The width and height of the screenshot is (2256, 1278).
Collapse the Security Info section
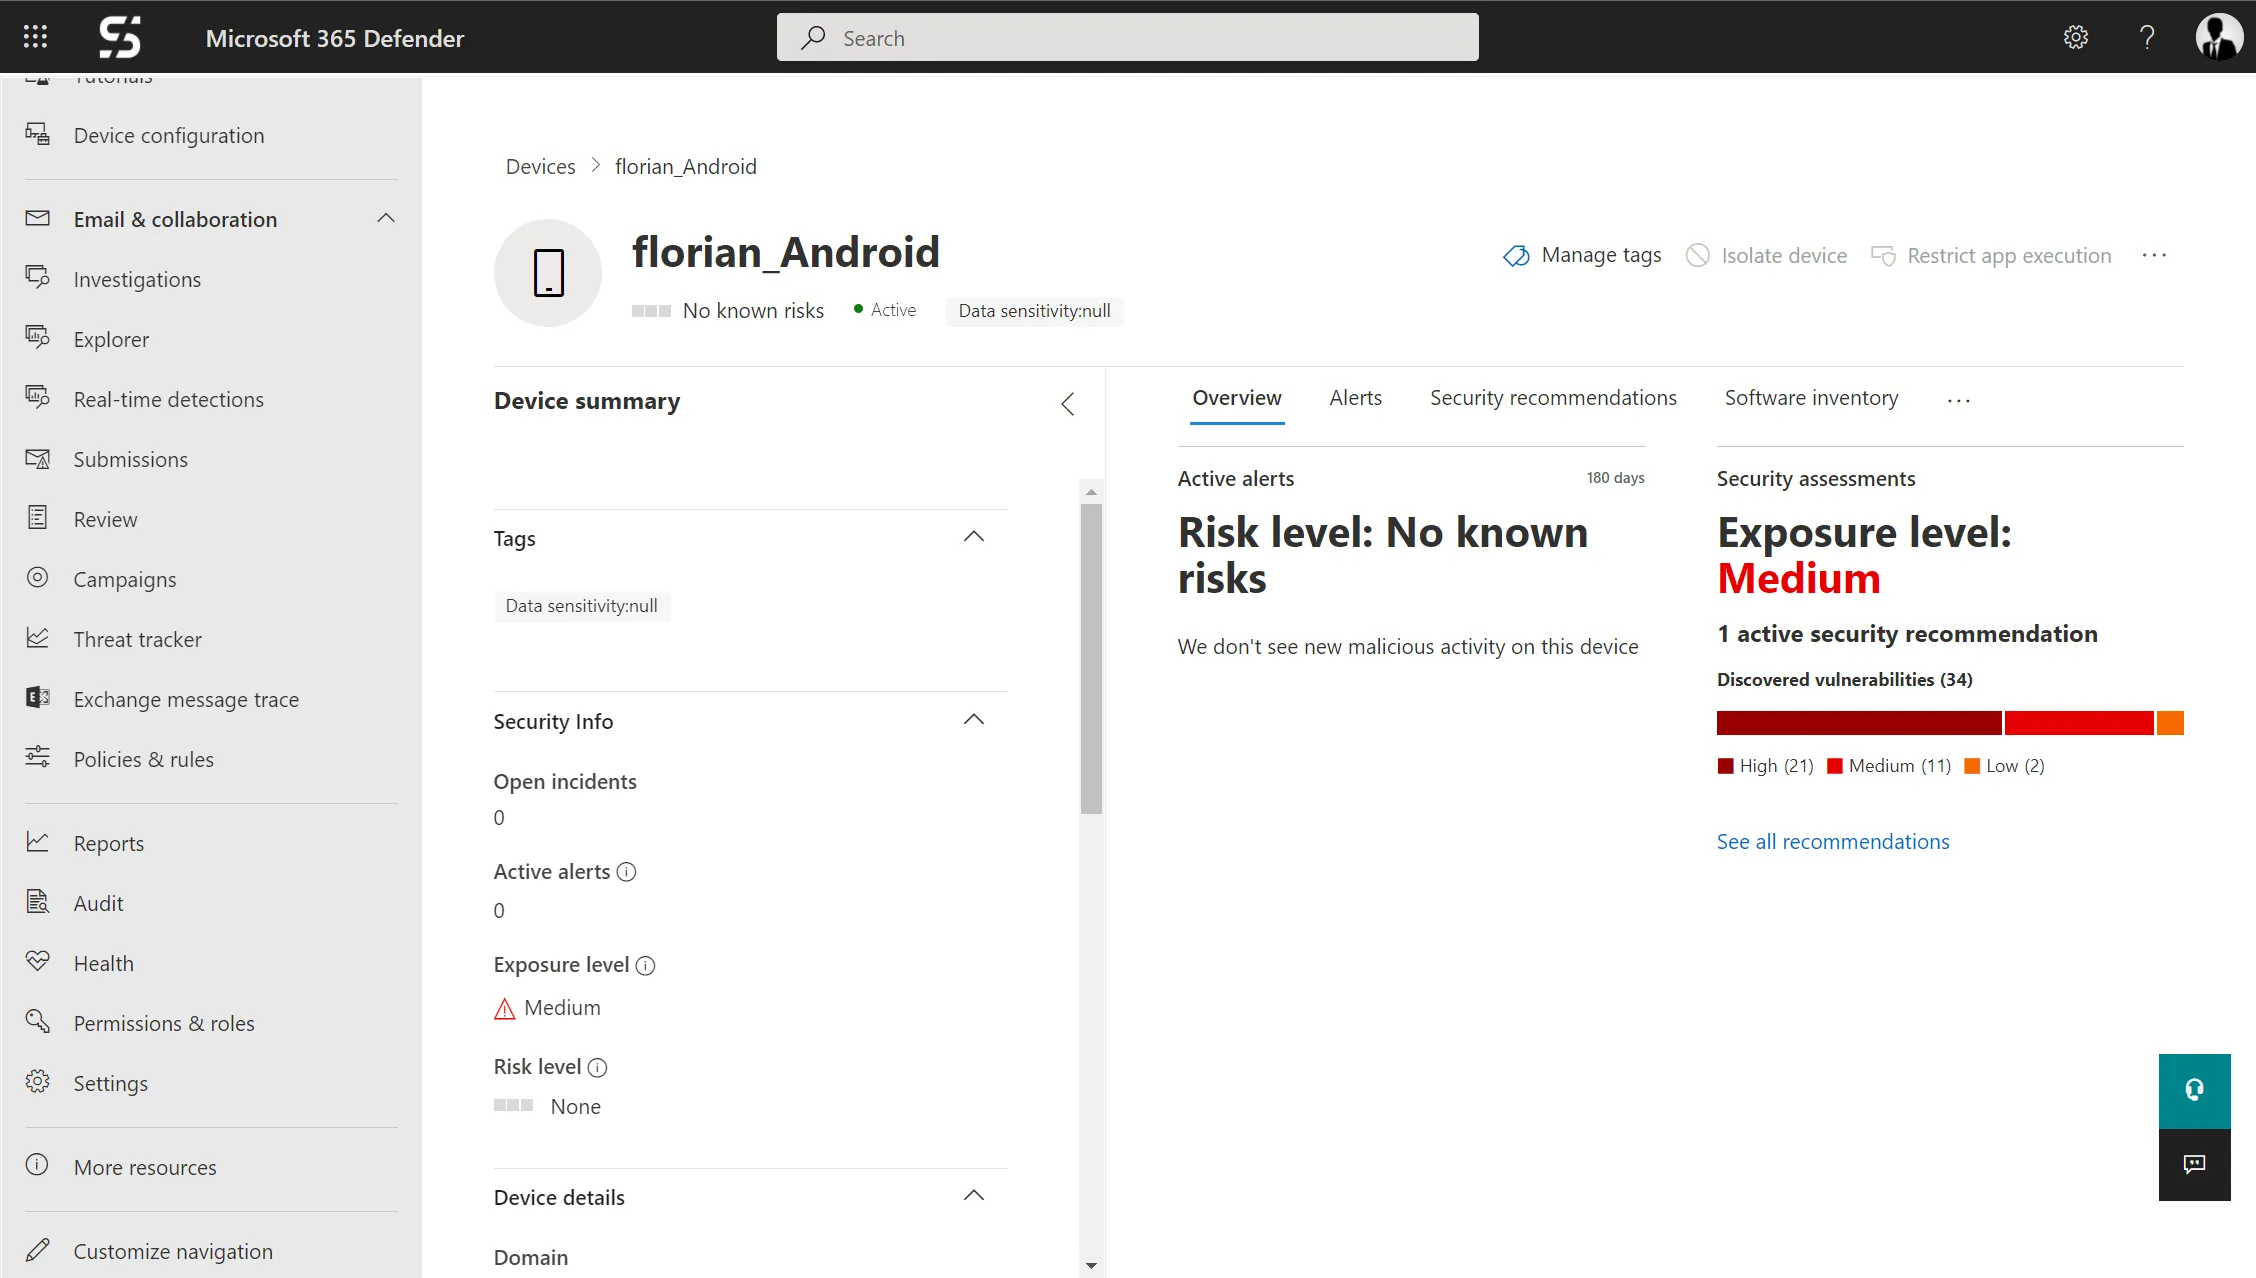coord(974,720)
